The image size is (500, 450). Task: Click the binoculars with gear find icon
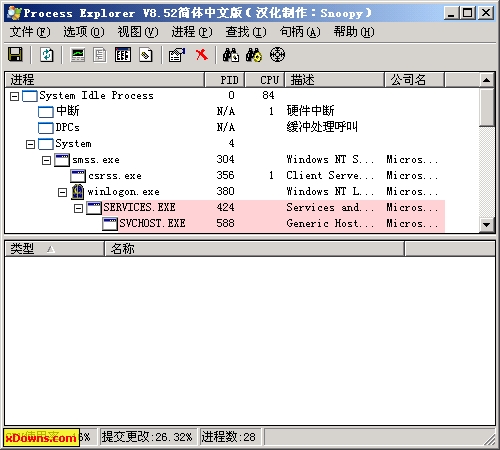coord(254,55)
